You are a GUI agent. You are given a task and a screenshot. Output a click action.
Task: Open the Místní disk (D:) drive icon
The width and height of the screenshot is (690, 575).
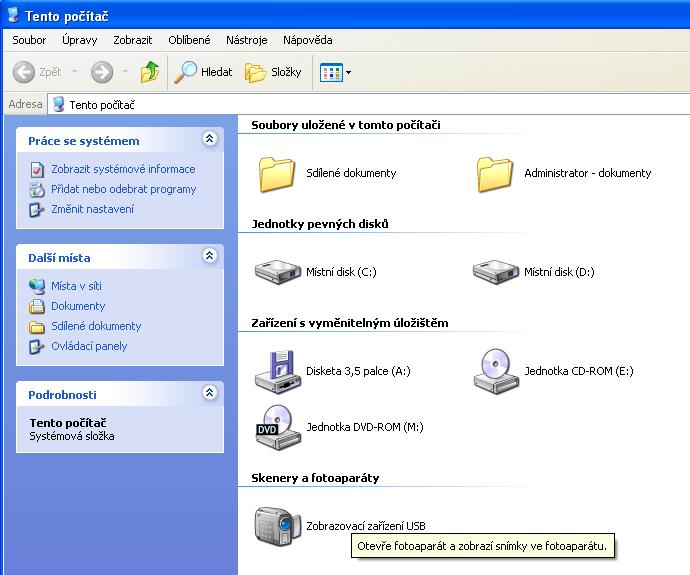(495, 271)
